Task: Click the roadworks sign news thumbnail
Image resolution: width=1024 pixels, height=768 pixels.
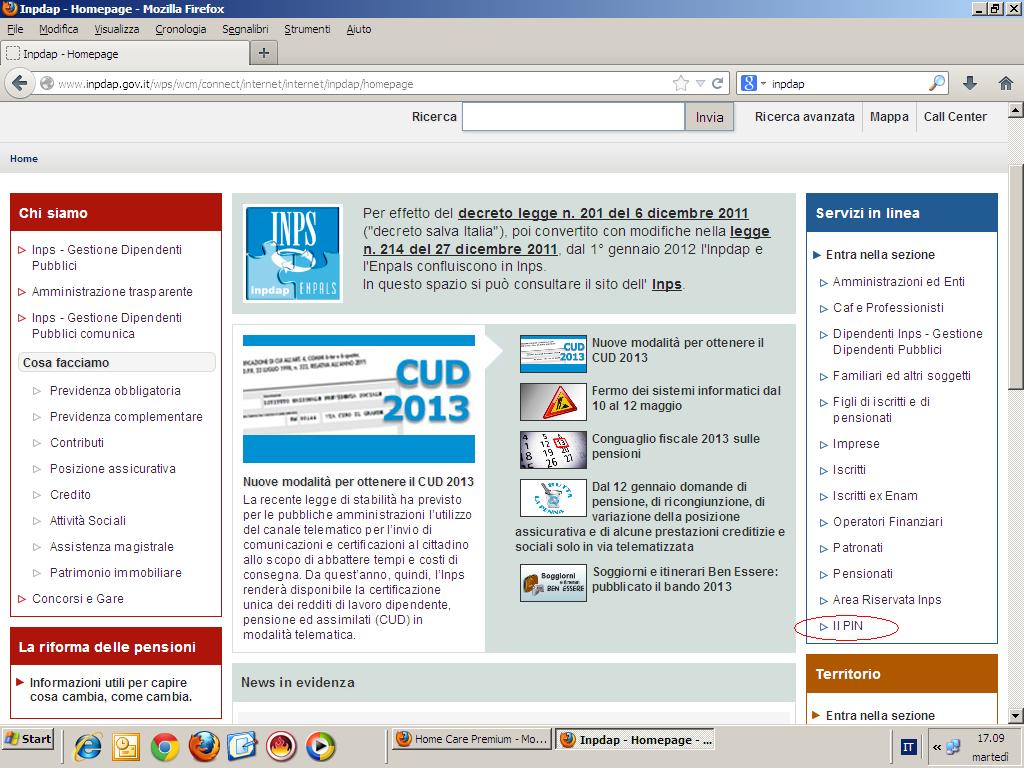Action: point(553,402)
